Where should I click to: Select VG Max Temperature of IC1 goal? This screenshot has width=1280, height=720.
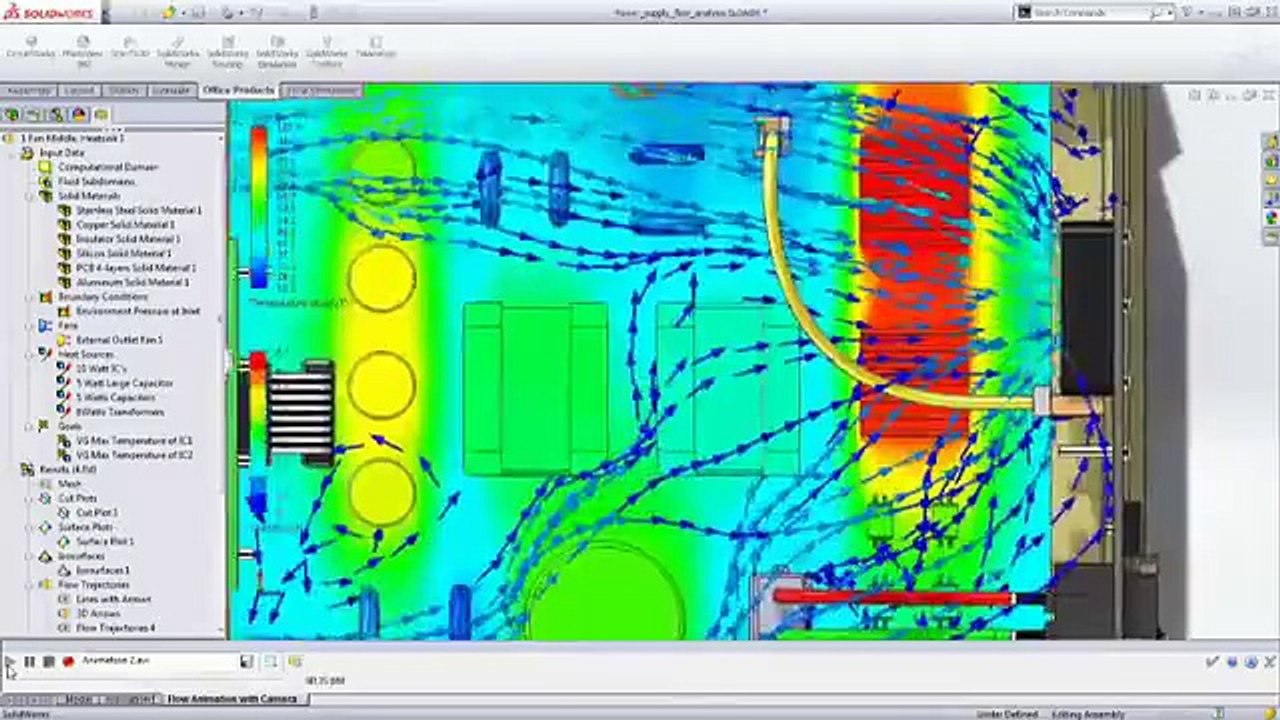click(134, 441)
